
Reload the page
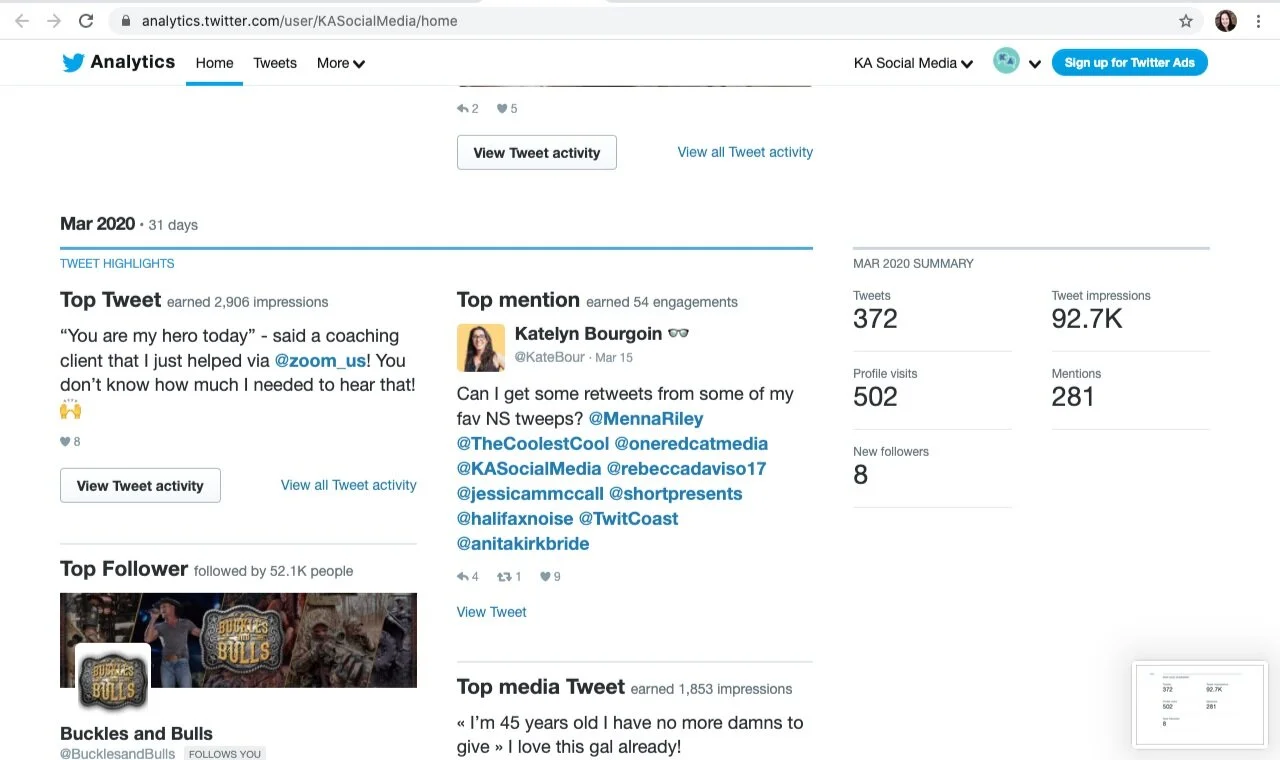[x=86, y=20]
